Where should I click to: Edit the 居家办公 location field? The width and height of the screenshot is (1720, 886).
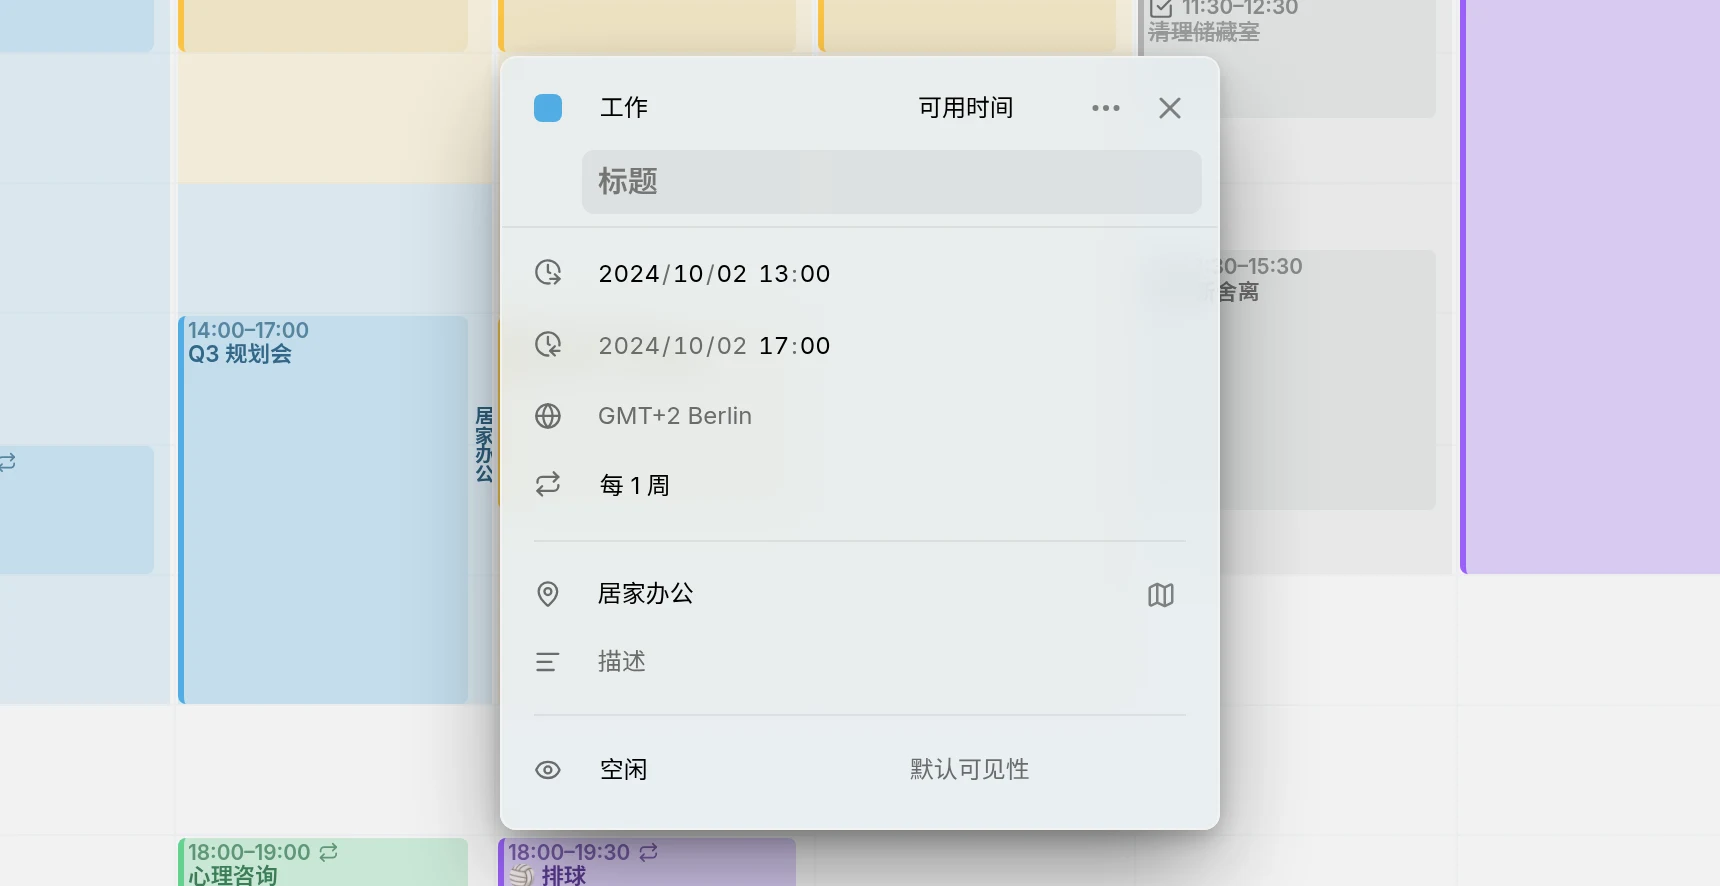[646, 594]
